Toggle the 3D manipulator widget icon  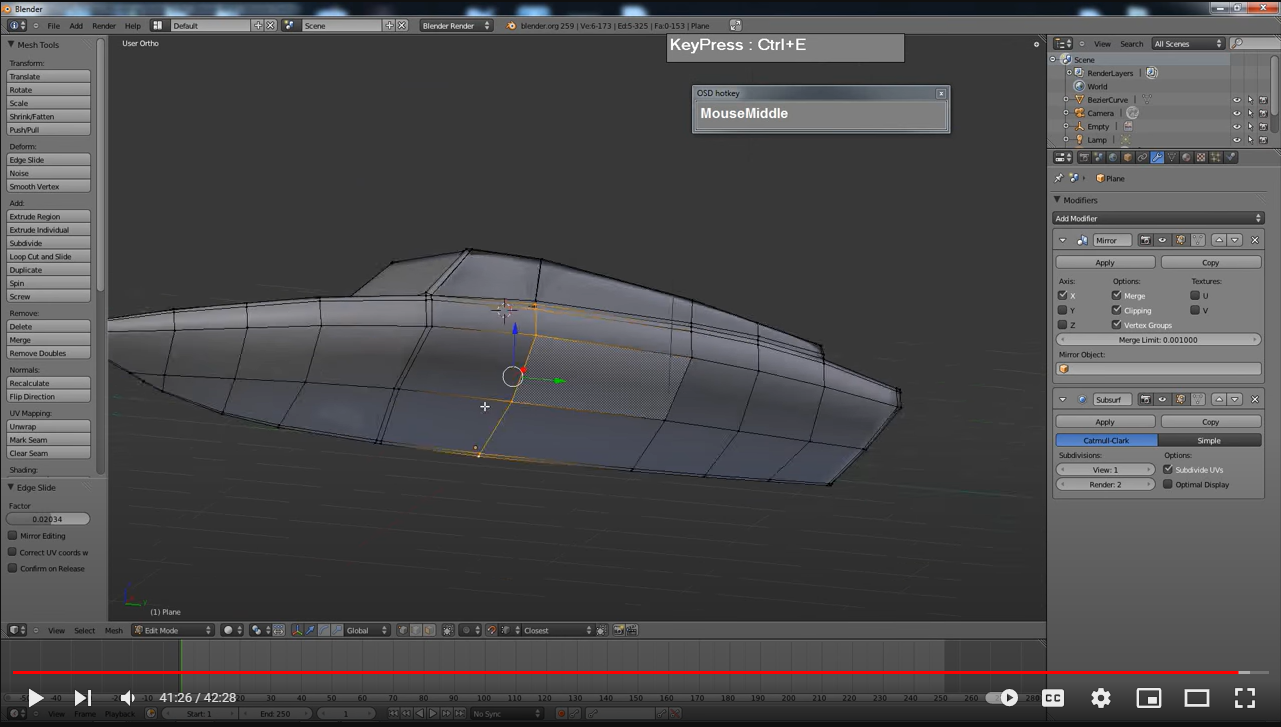(x=298, y=630)
